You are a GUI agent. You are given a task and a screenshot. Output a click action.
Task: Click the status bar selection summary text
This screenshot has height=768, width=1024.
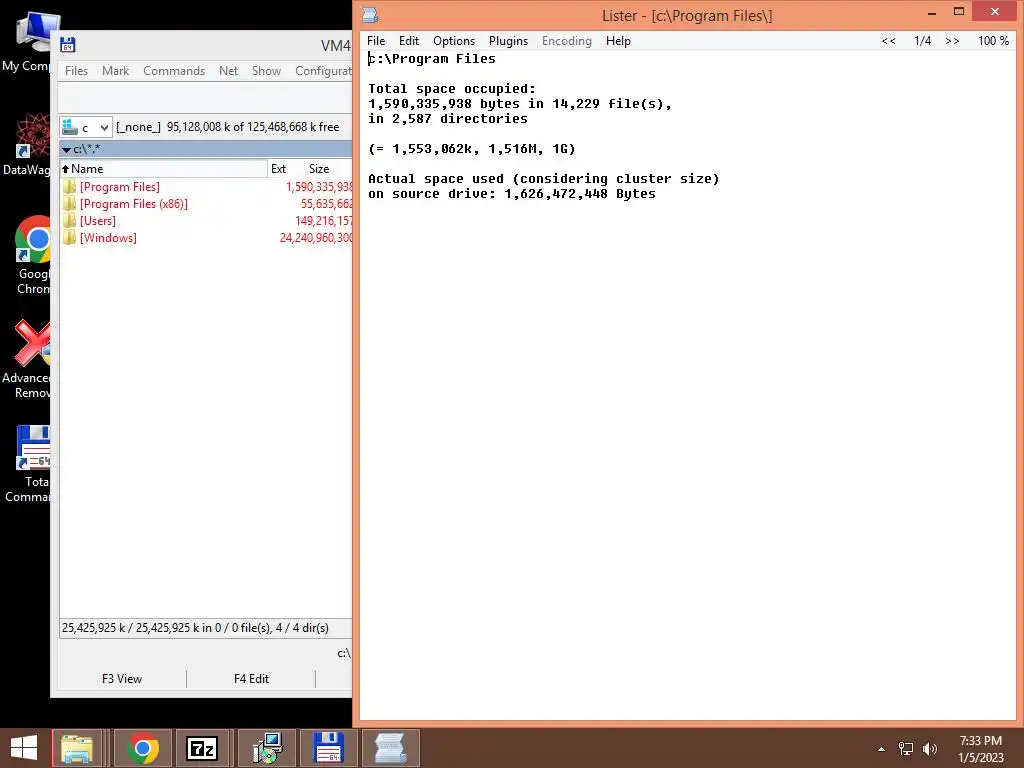tap(195, 628)
